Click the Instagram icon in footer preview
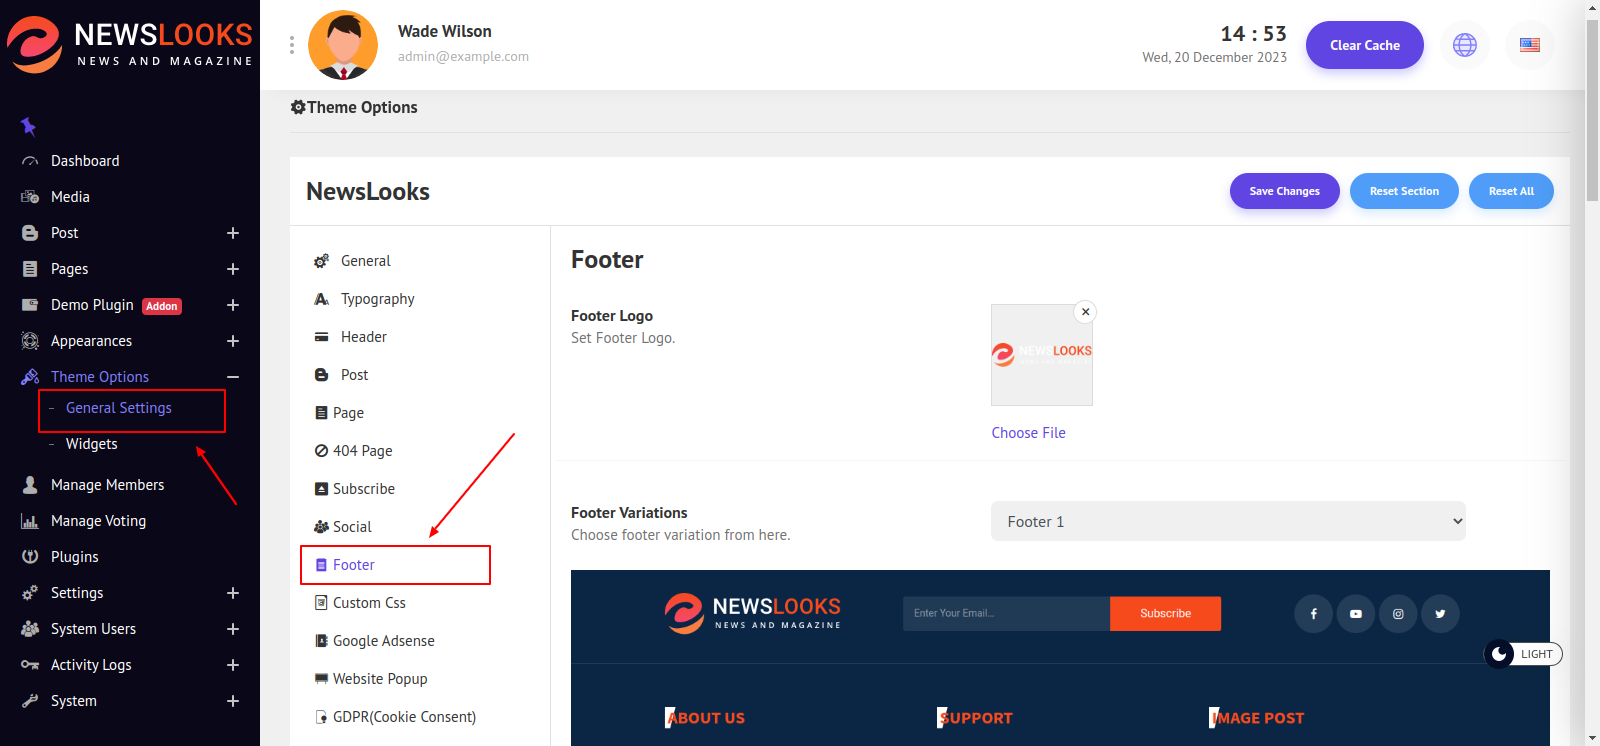The width and height of the screenshot is (1600, 746). click(1398, 614)
